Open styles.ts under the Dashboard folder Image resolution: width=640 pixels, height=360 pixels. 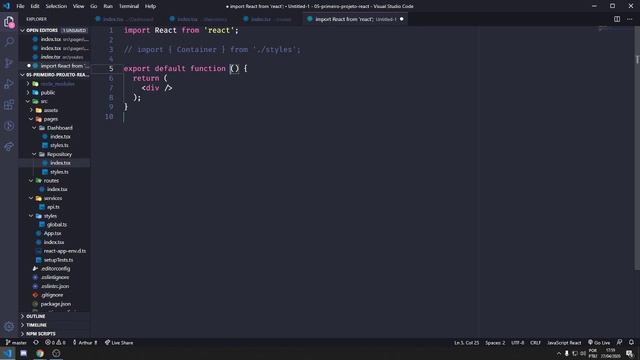coord(59,145)
